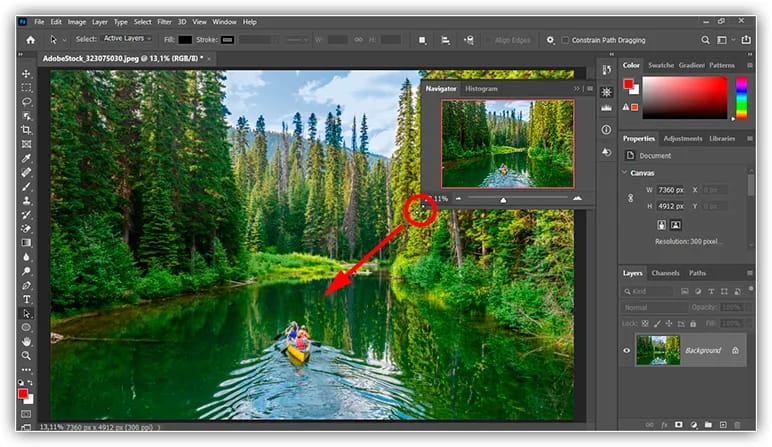
Task: Select the Frame tool
Action: [27, 144]
